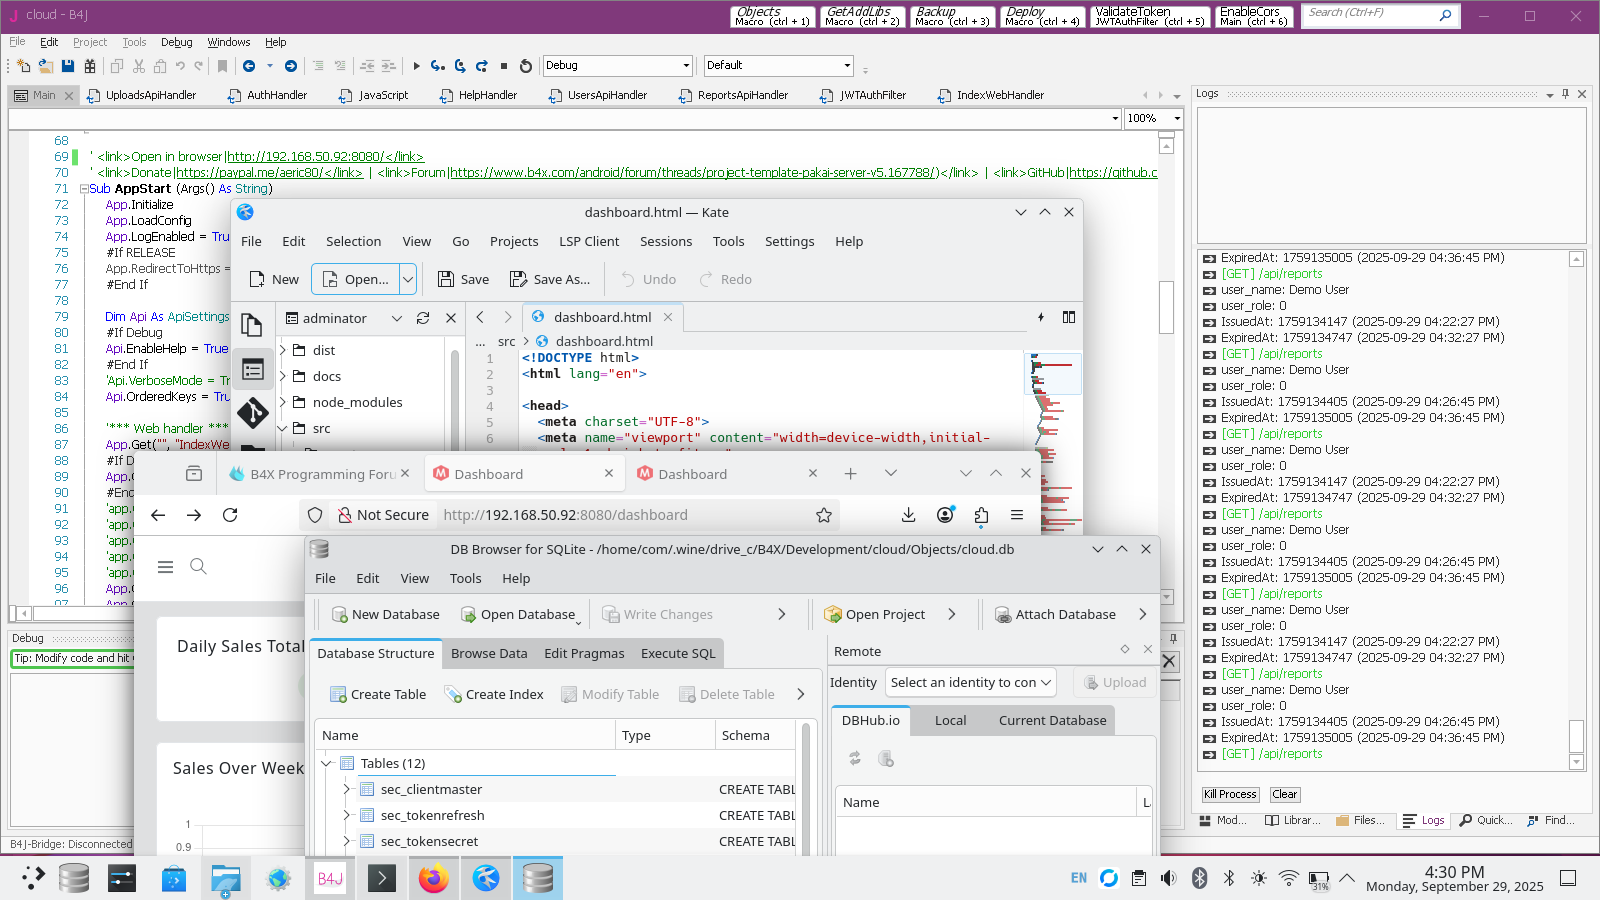Click the Run (play) button in B4J toolbar
The height and width of the screenshot is (900, 1600).
pos(417,66)
